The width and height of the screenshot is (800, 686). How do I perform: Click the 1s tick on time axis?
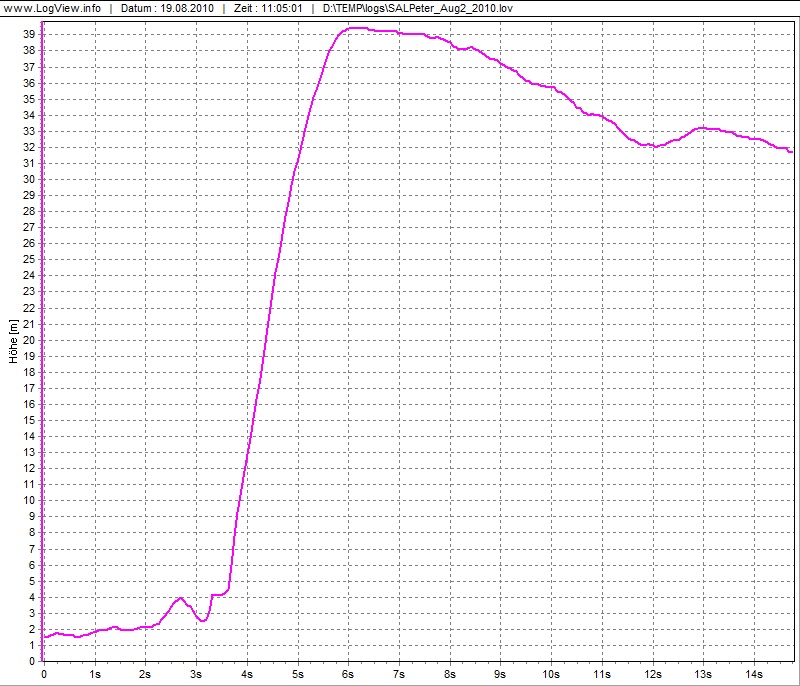95,673
